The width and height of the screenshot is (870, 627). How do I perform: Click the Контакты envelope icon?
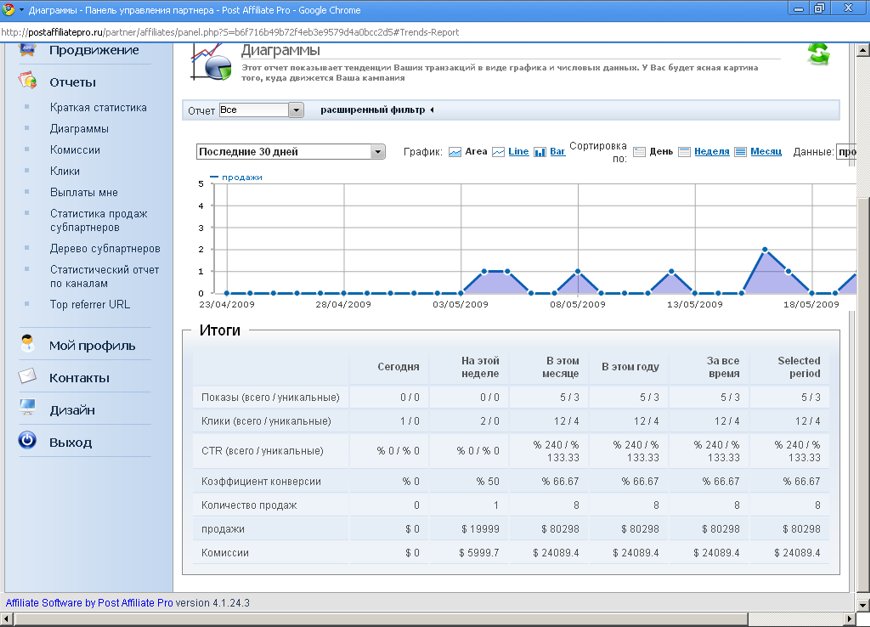pos(28,377)
